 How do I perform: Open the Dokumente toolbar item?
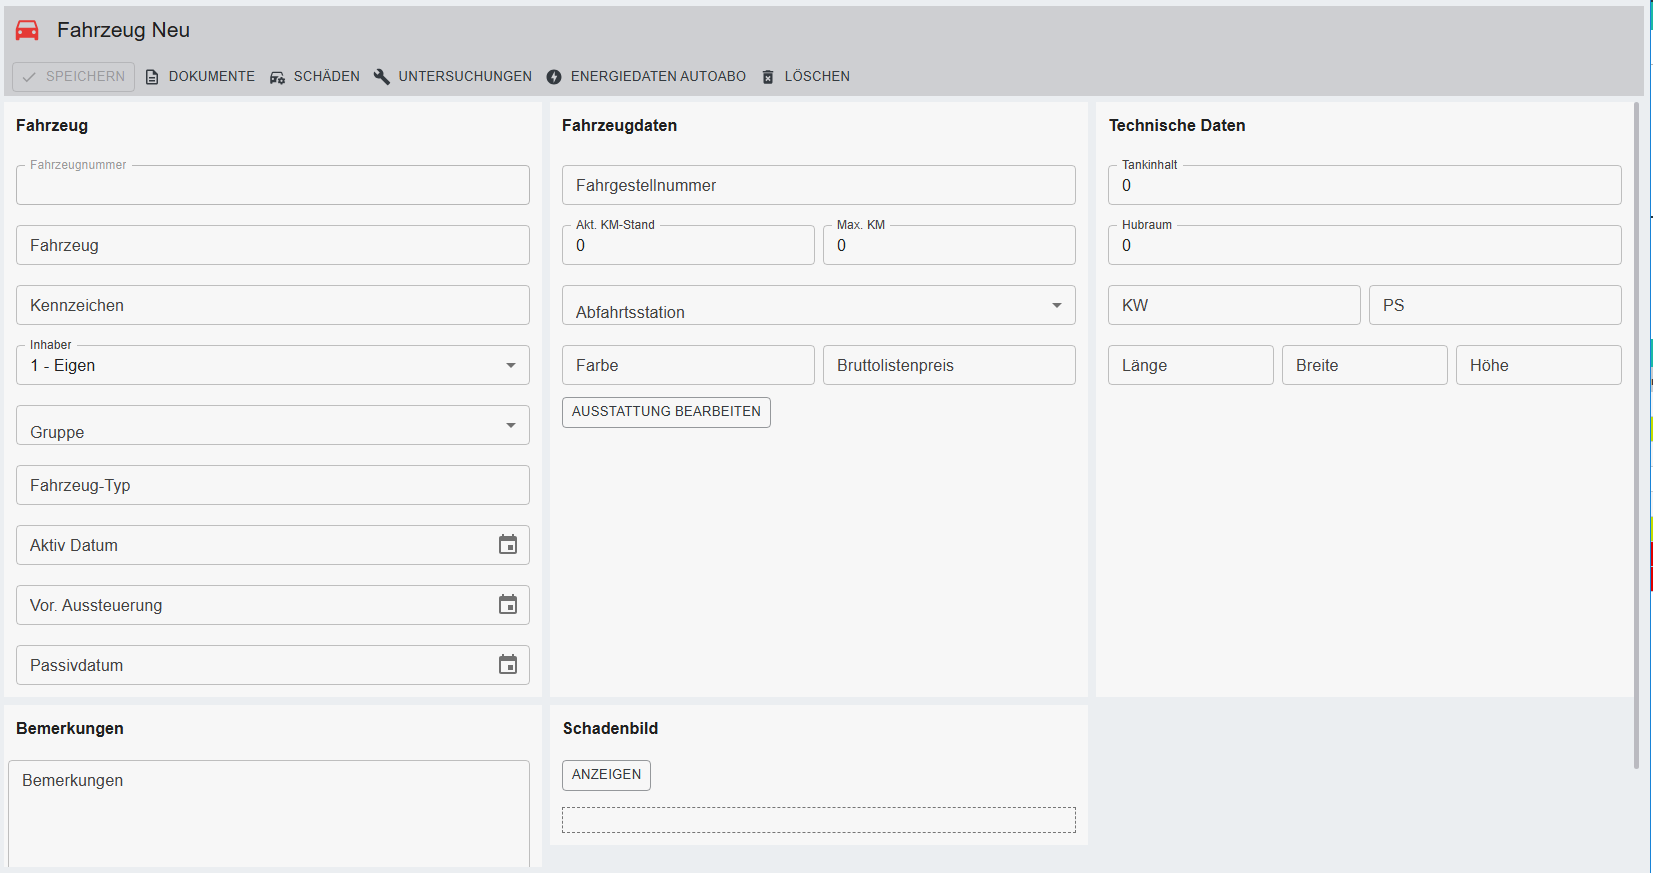[x=211, y=77]
